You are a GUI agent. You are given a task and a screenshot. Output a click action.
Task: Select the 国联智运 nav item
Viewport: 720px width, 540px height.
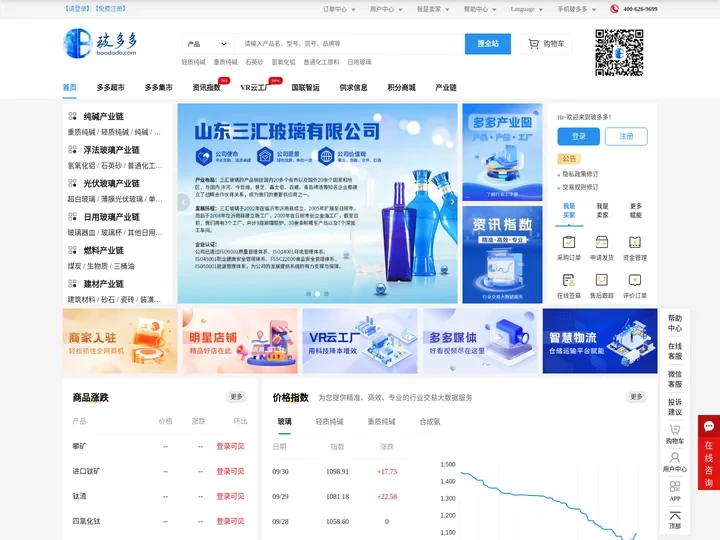[305, 87]
